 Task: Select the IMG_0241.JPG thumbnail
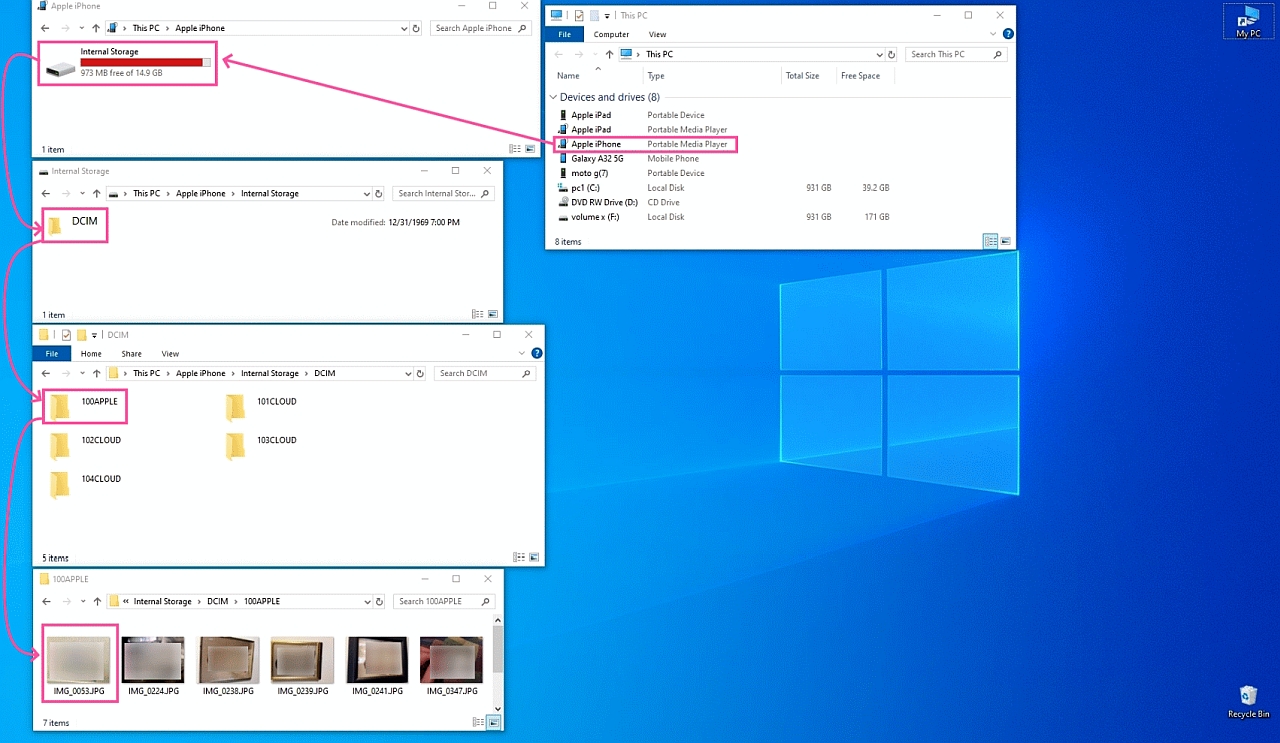coord(377,666)
